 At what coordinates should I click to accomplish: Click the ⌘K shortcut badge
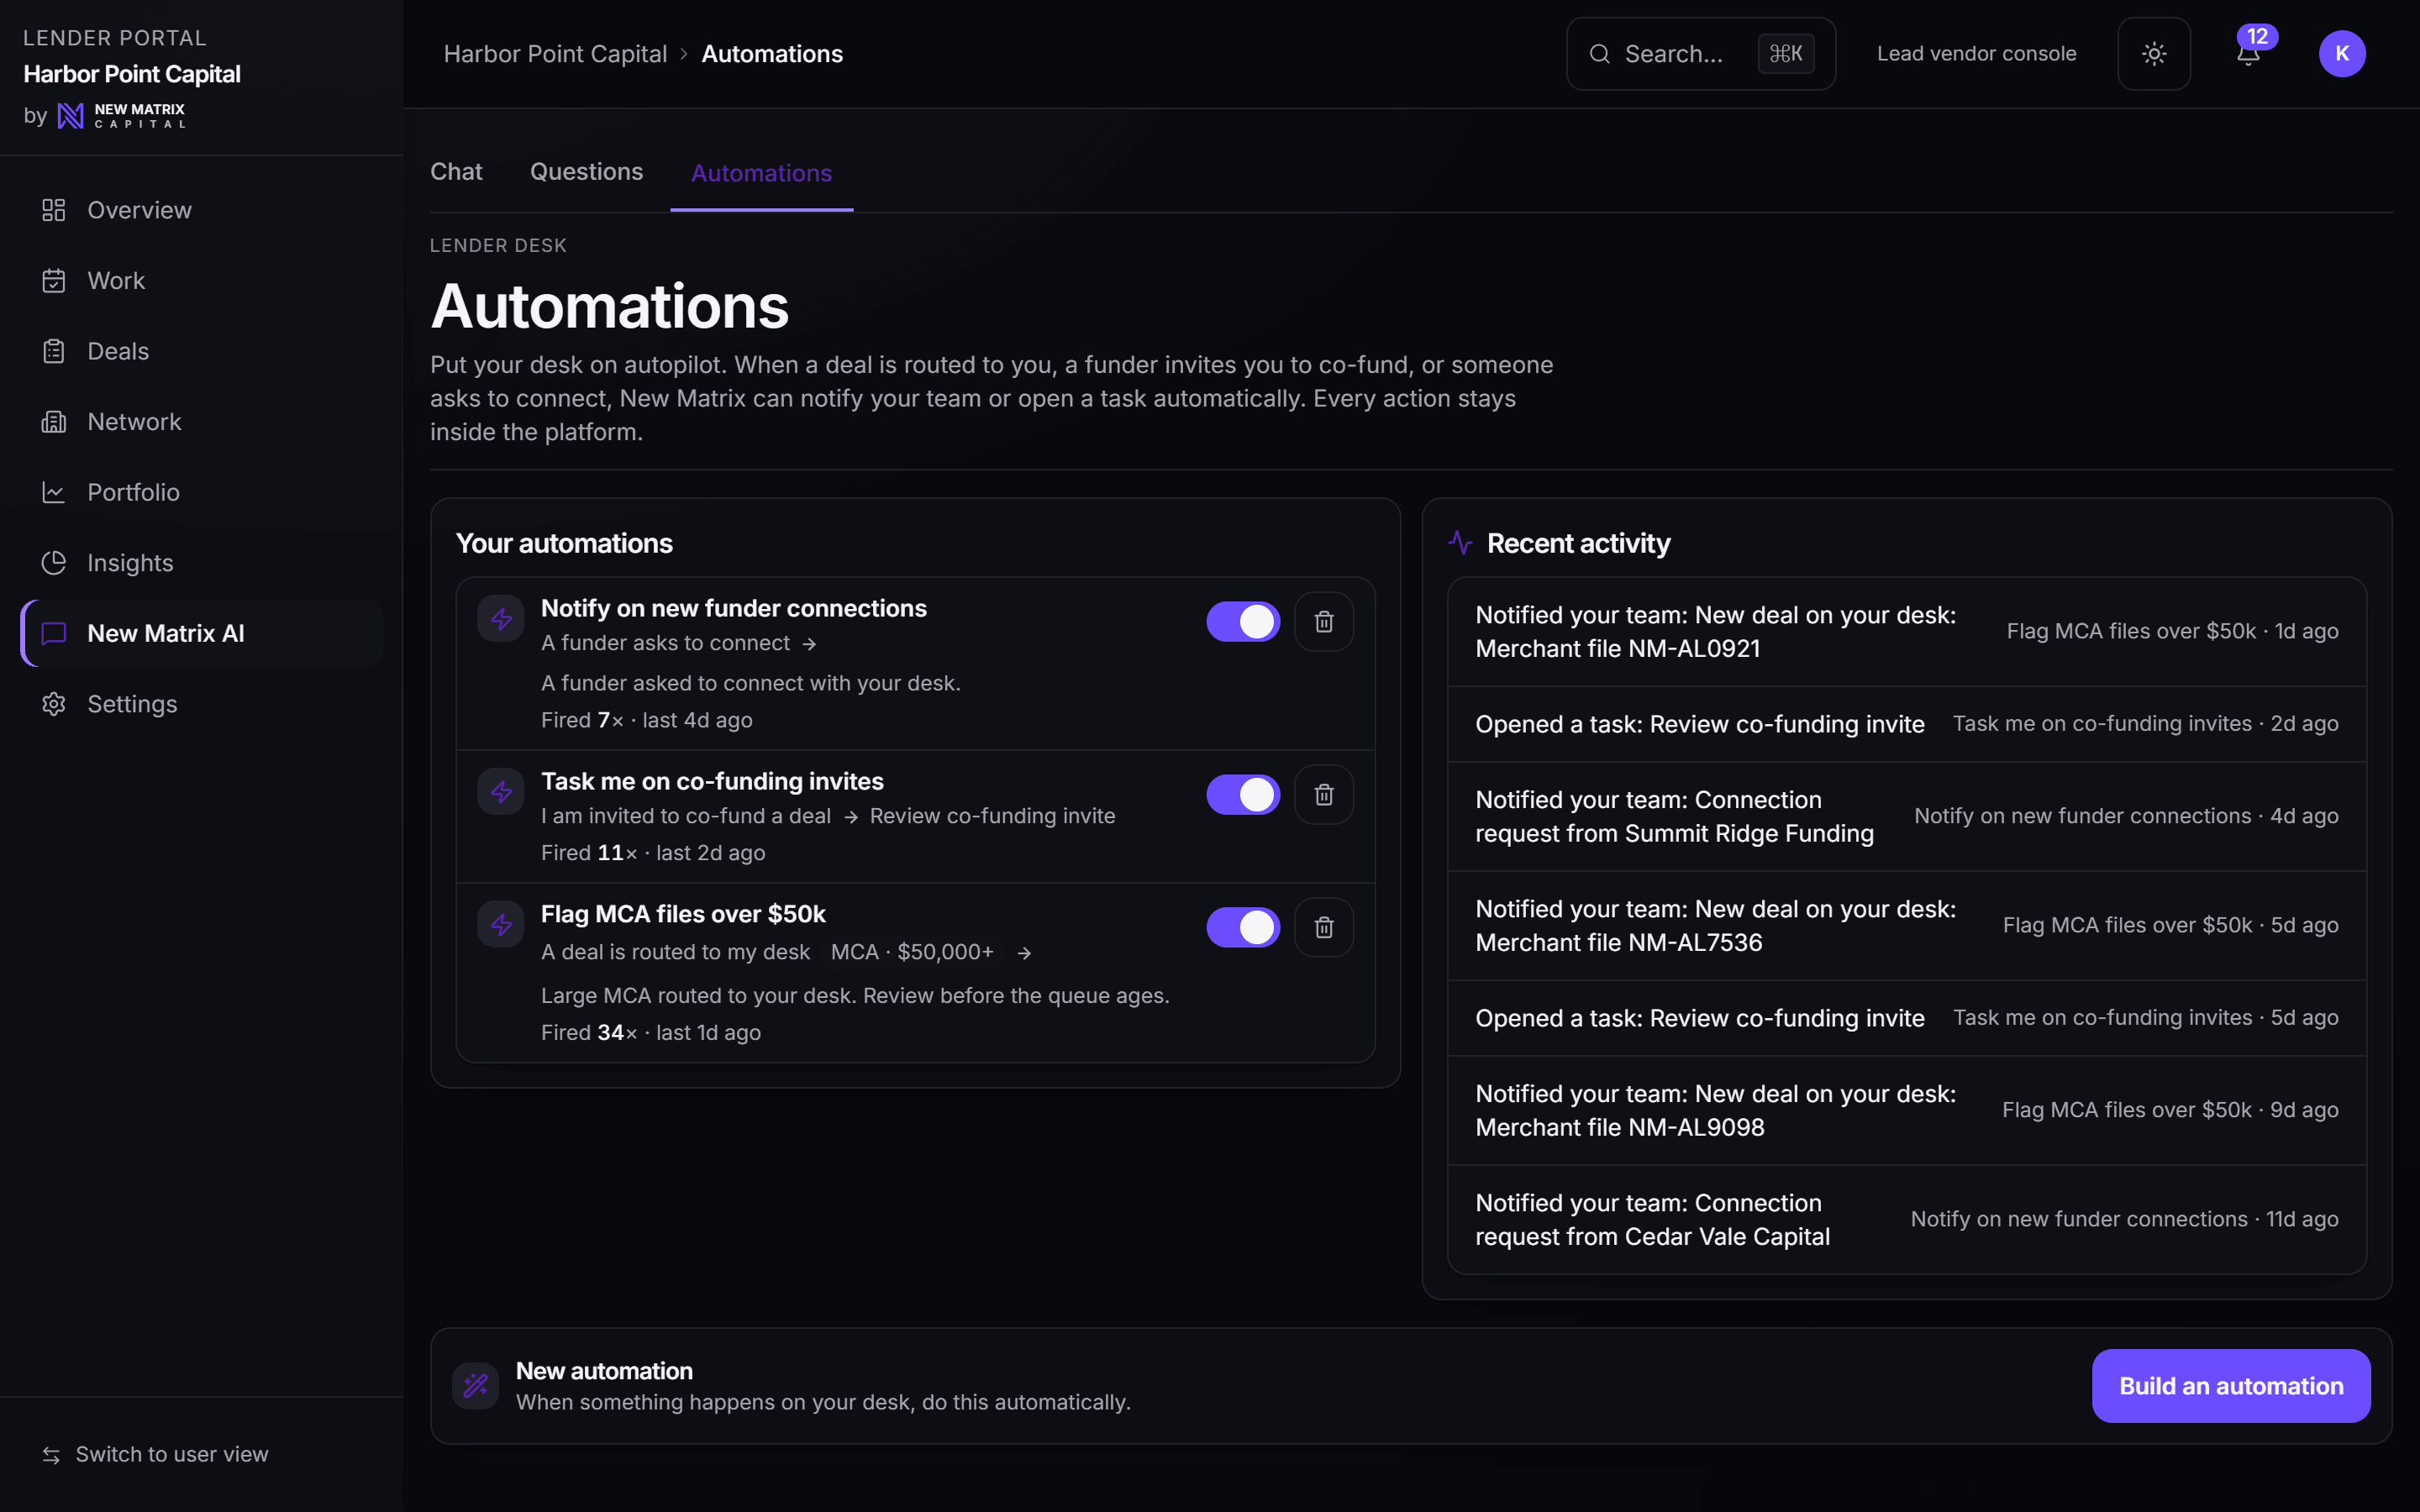point(1786,54)
